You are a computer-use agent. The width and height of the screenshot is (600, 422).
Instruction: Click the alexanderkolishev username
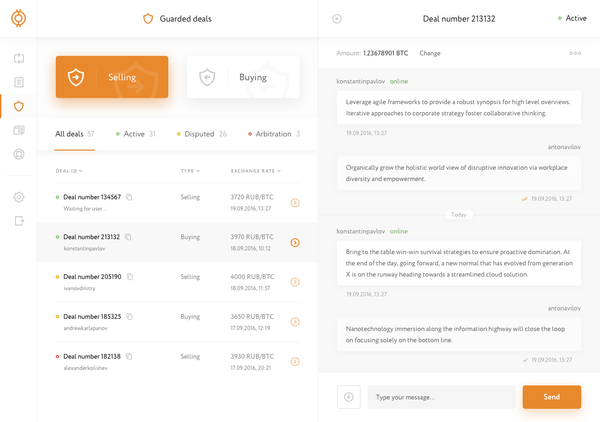tap(86, 368)
